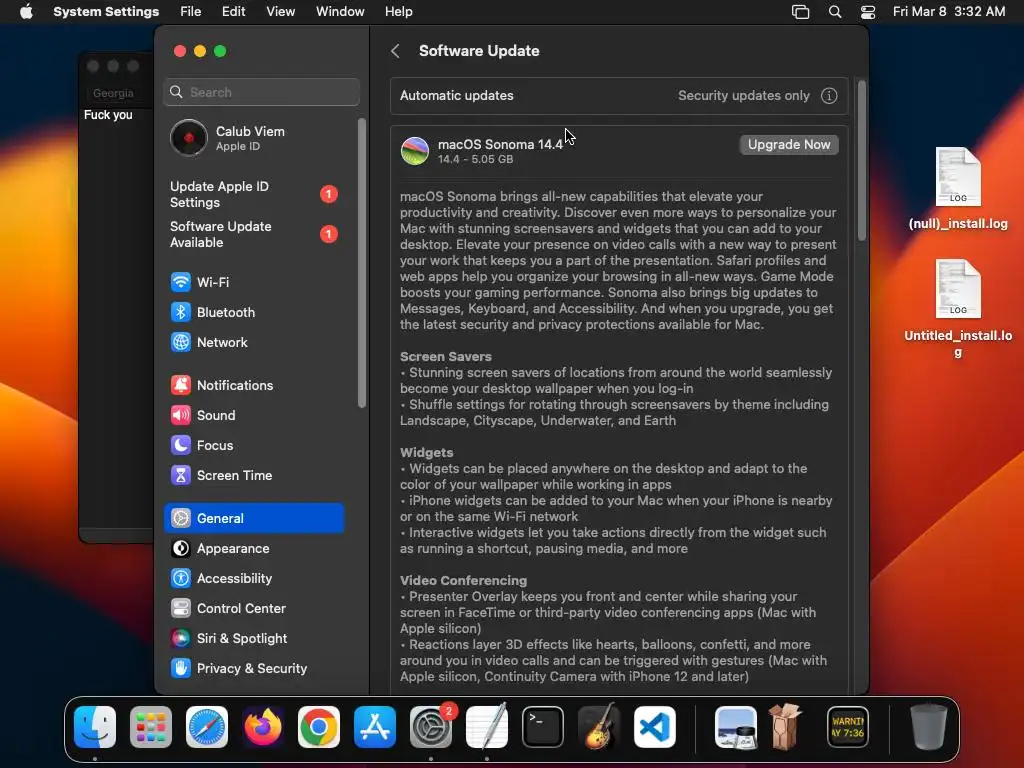Select Software Update Available item

[255, 234]
